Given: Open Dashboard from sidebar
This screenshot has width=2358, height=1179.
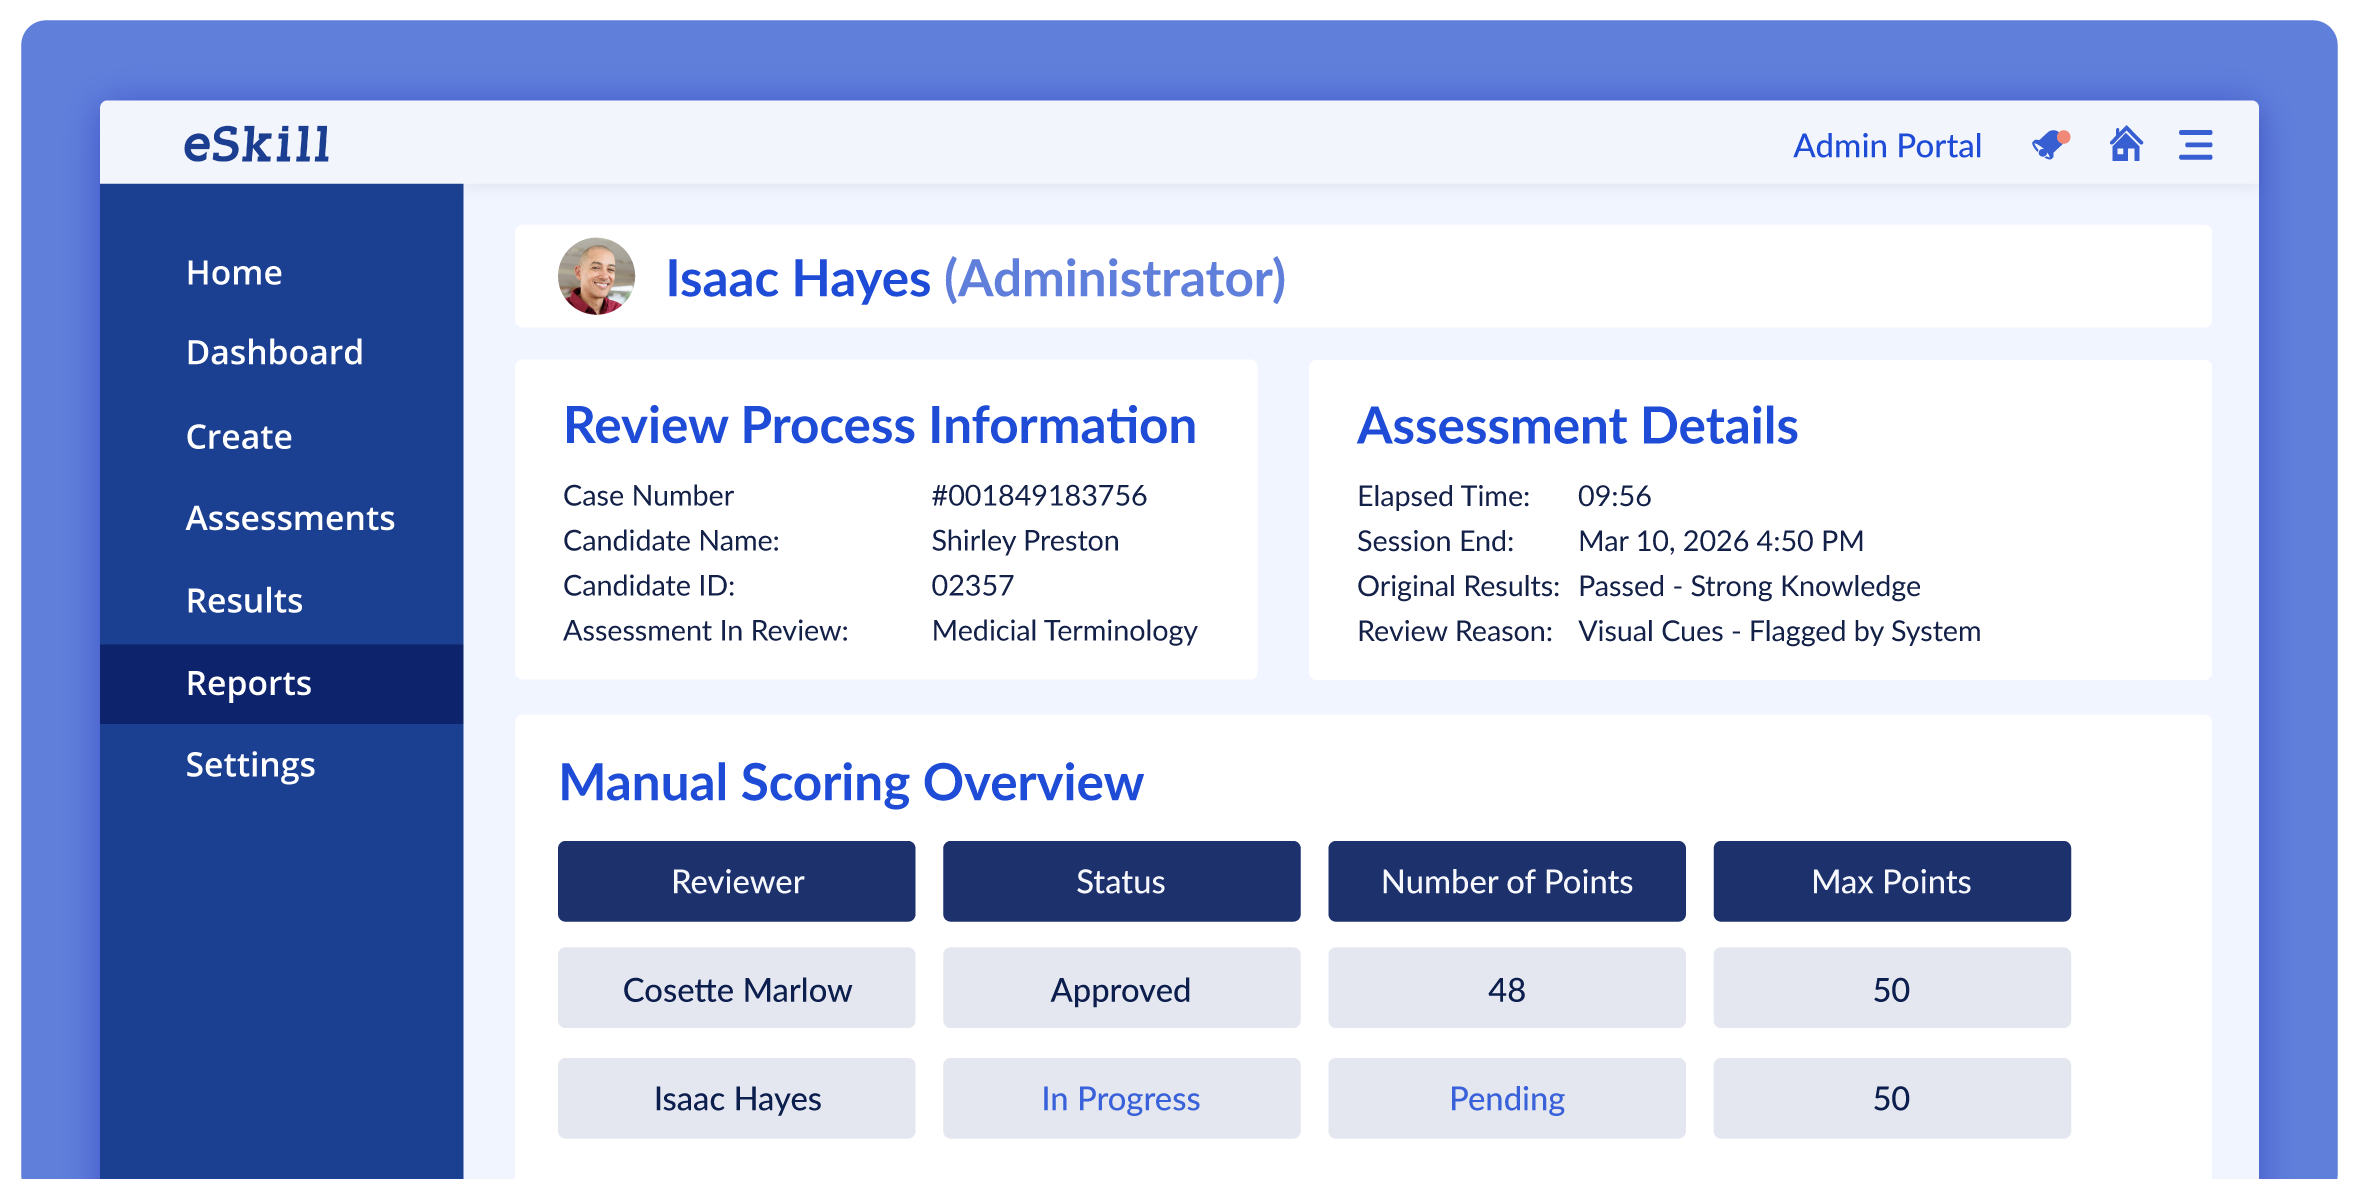Looking at the screenshot, I should click(274, 353).
